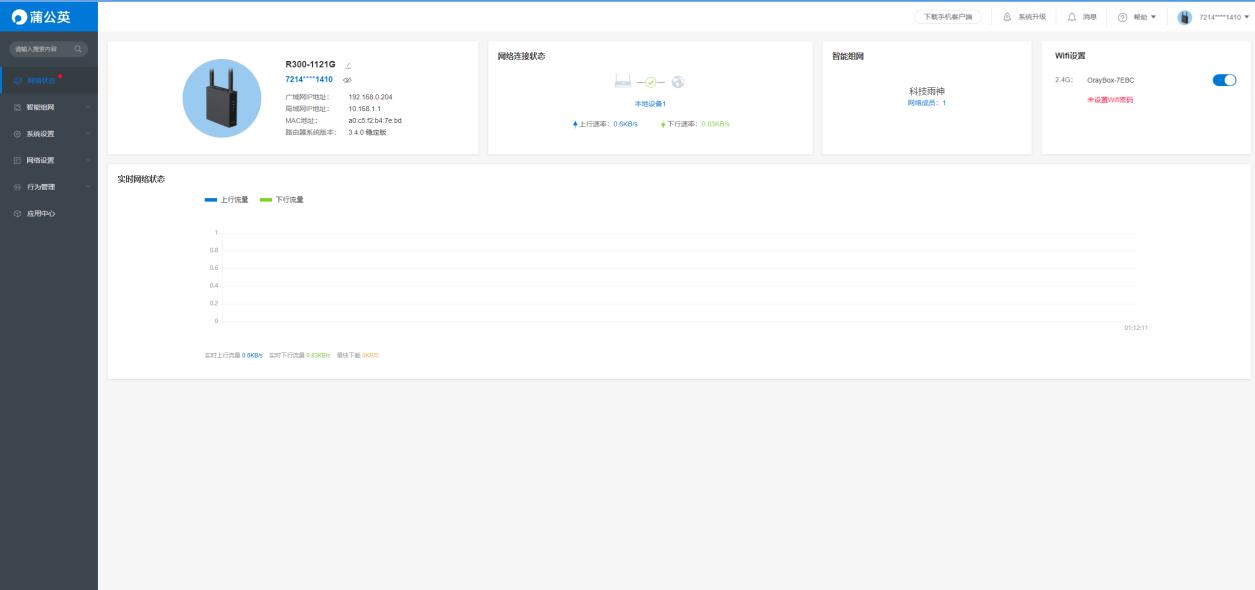Click the icon beside 智能组网 in sidebar
The image size is (1255, 590).
(17, 107)
